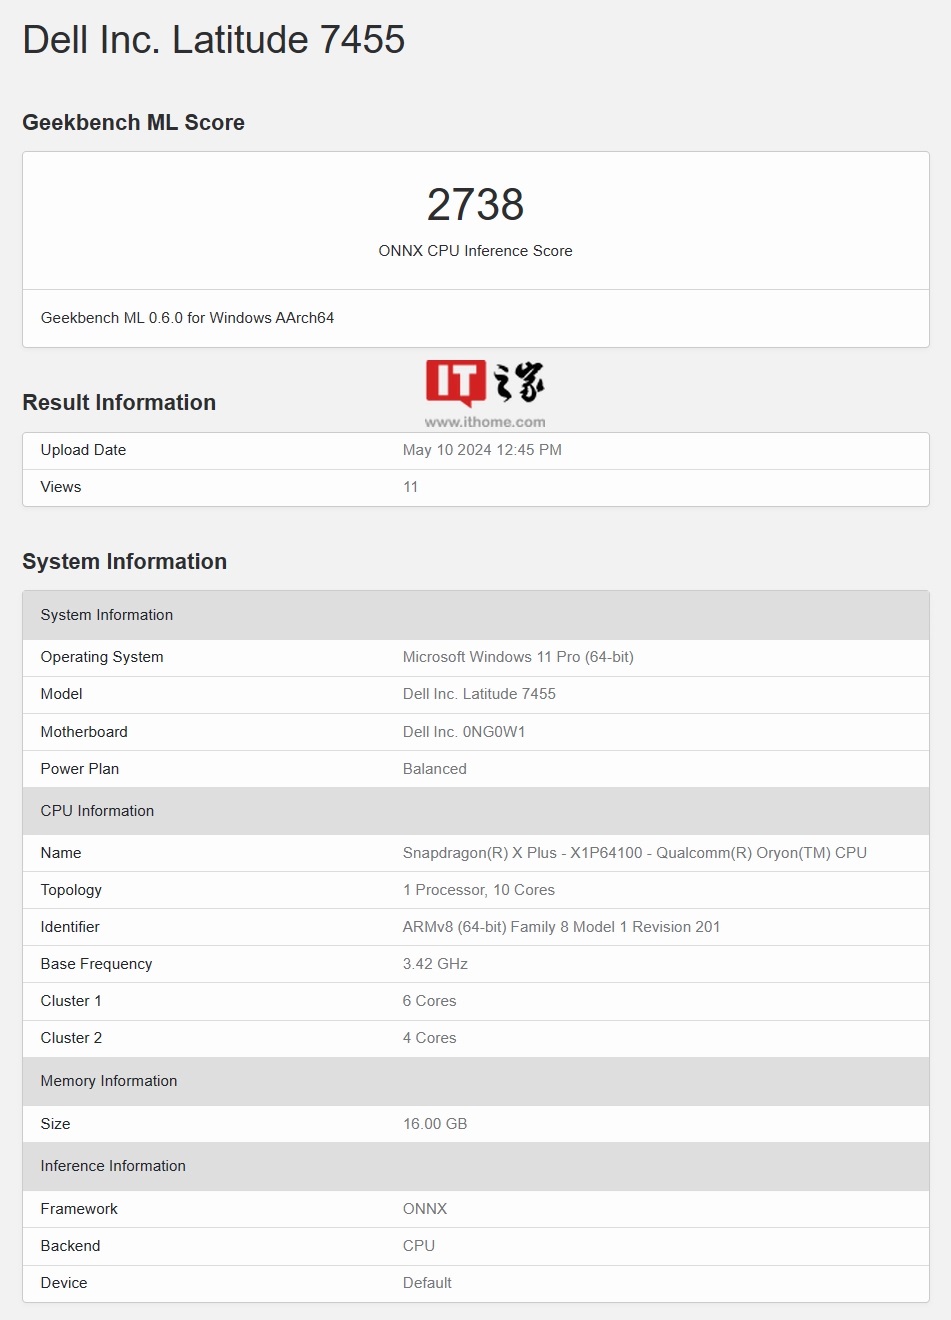The image size is (951, 1320).
Task: Click the Cluster 2 label
Action: click(71, 1038)
